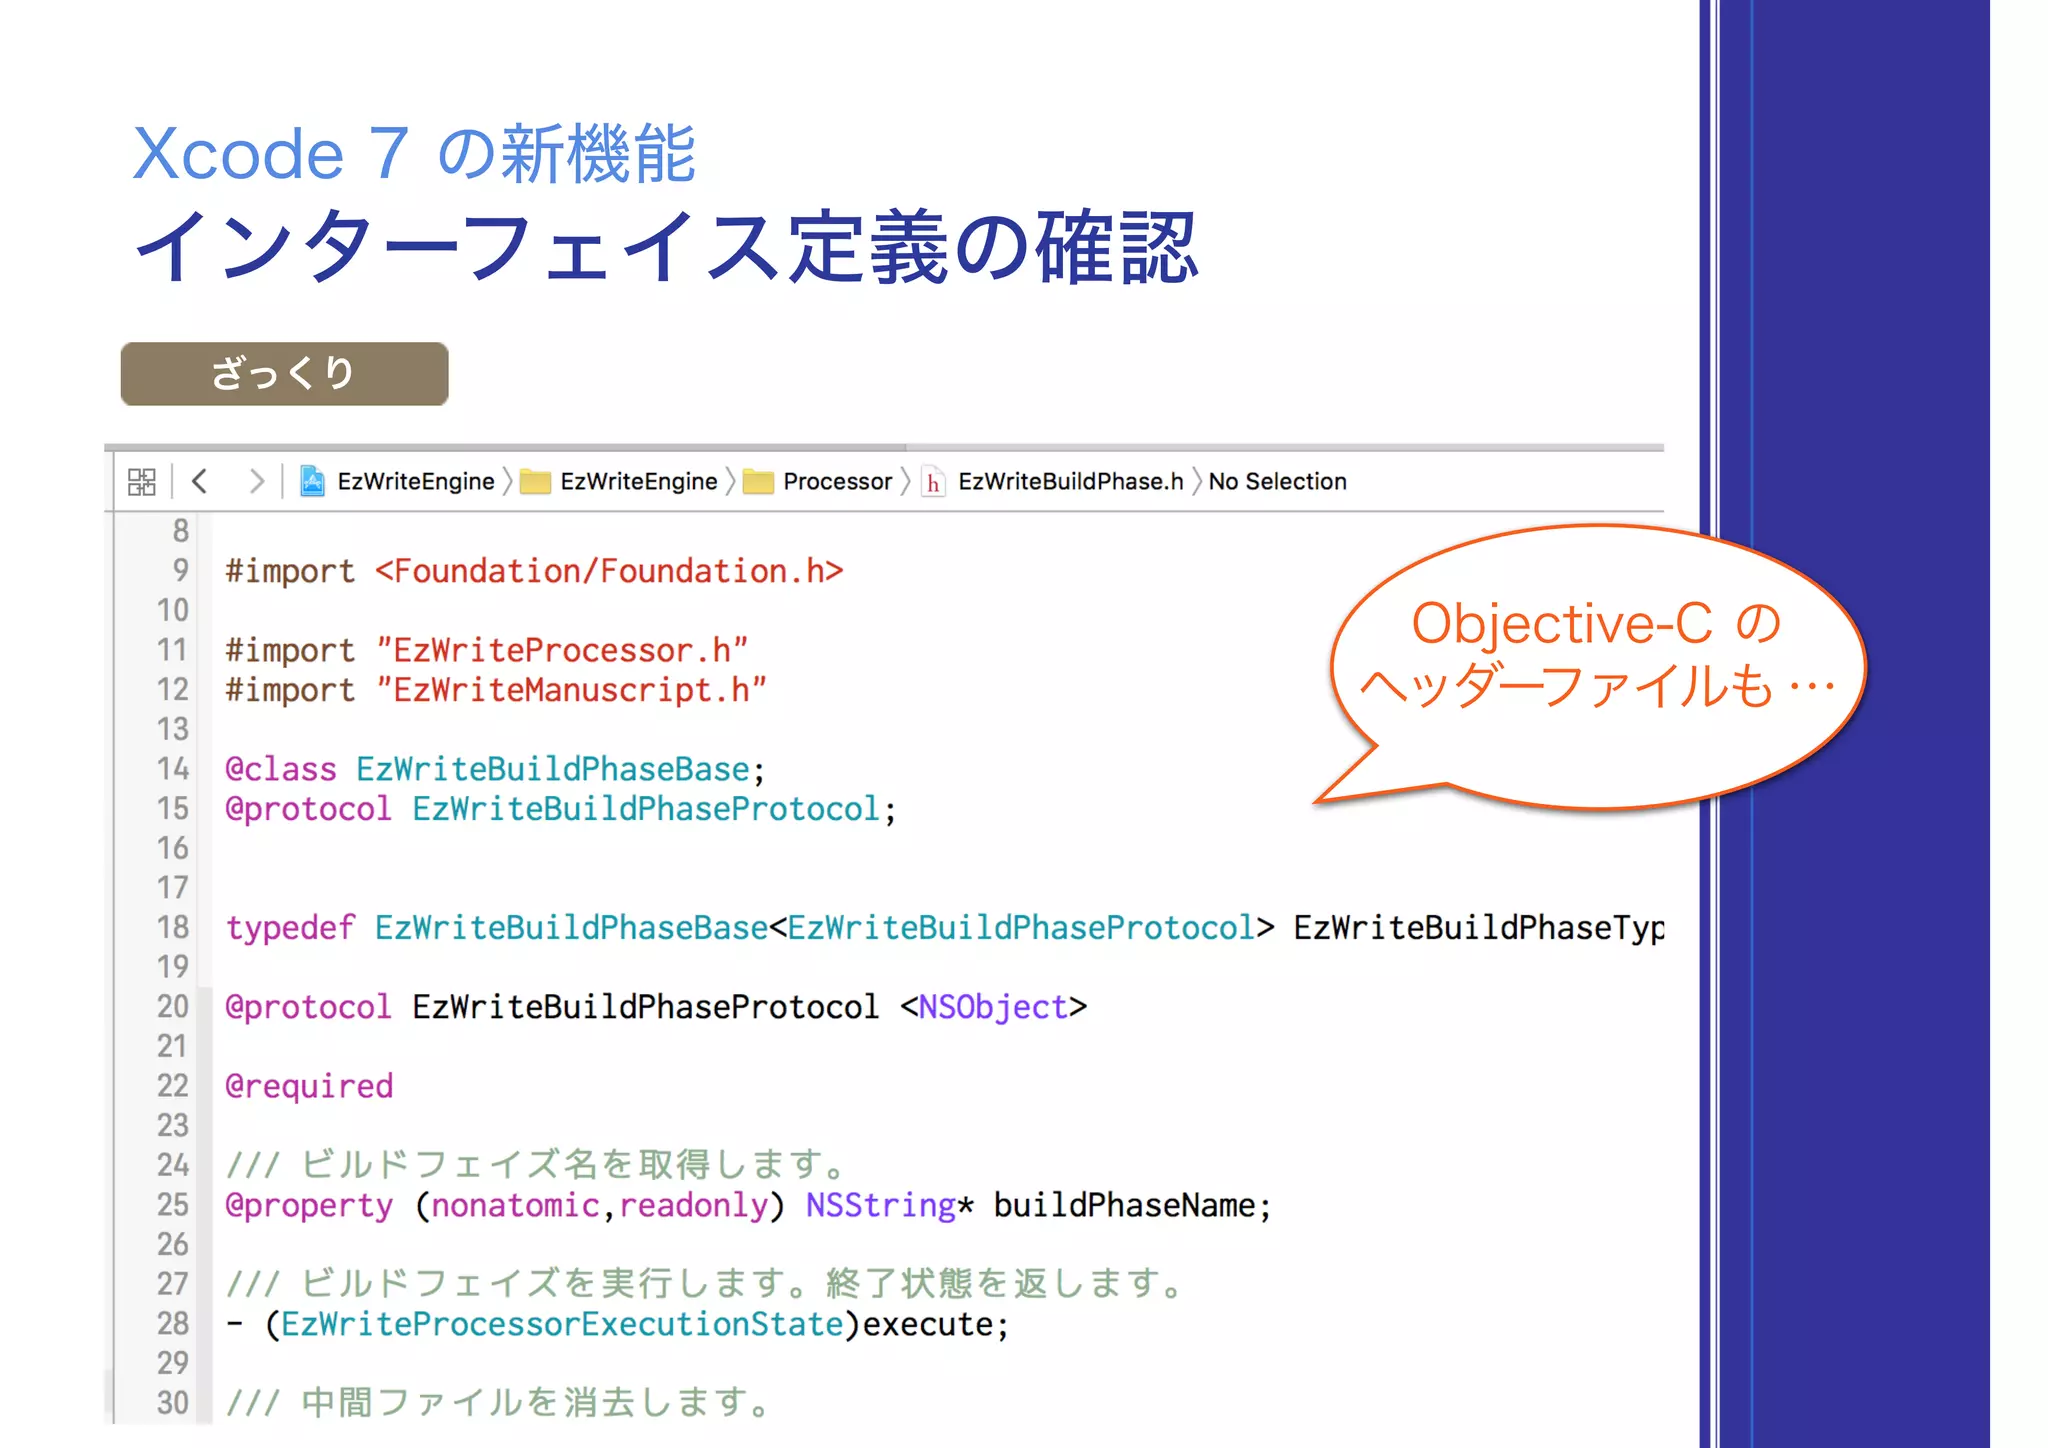Select the EzWriteEngine project icon
Image resolution: width=2048 pixels, height=1448 pixels.
pyautogui.click(x=313, y=482)
